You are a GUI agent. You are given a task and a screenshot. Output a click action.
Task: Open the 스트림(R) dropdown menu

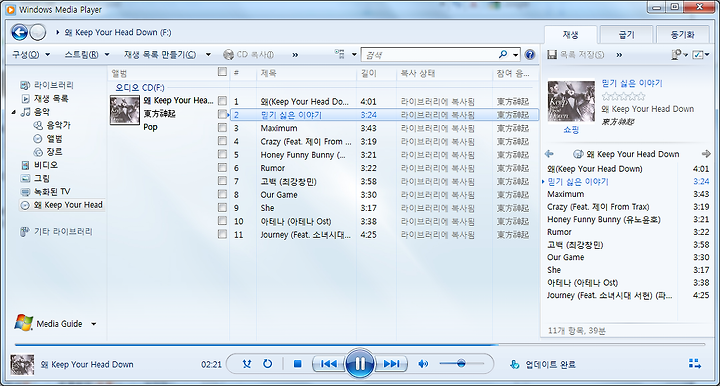click(x=87, y=55)
